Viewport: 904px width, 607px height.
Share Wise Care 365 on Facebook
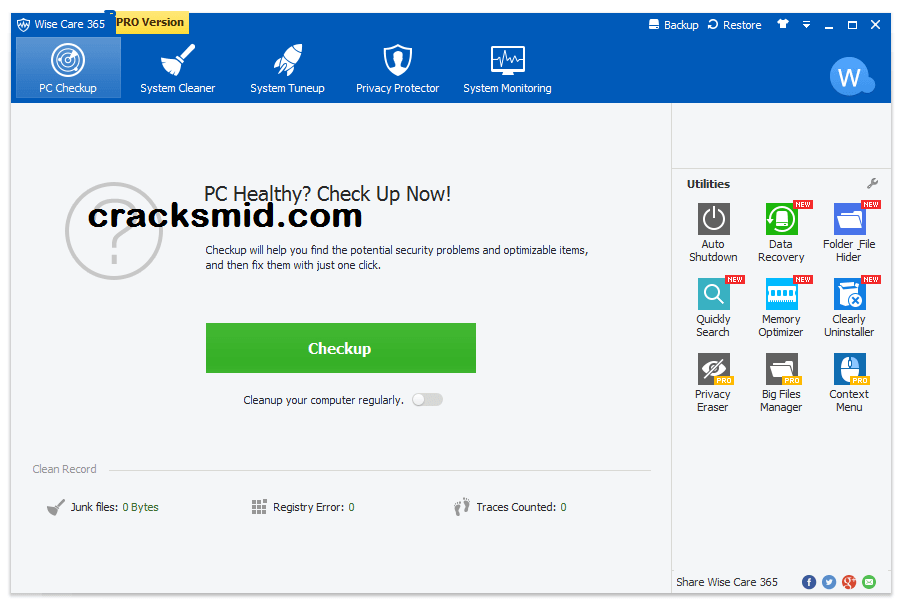809,582
